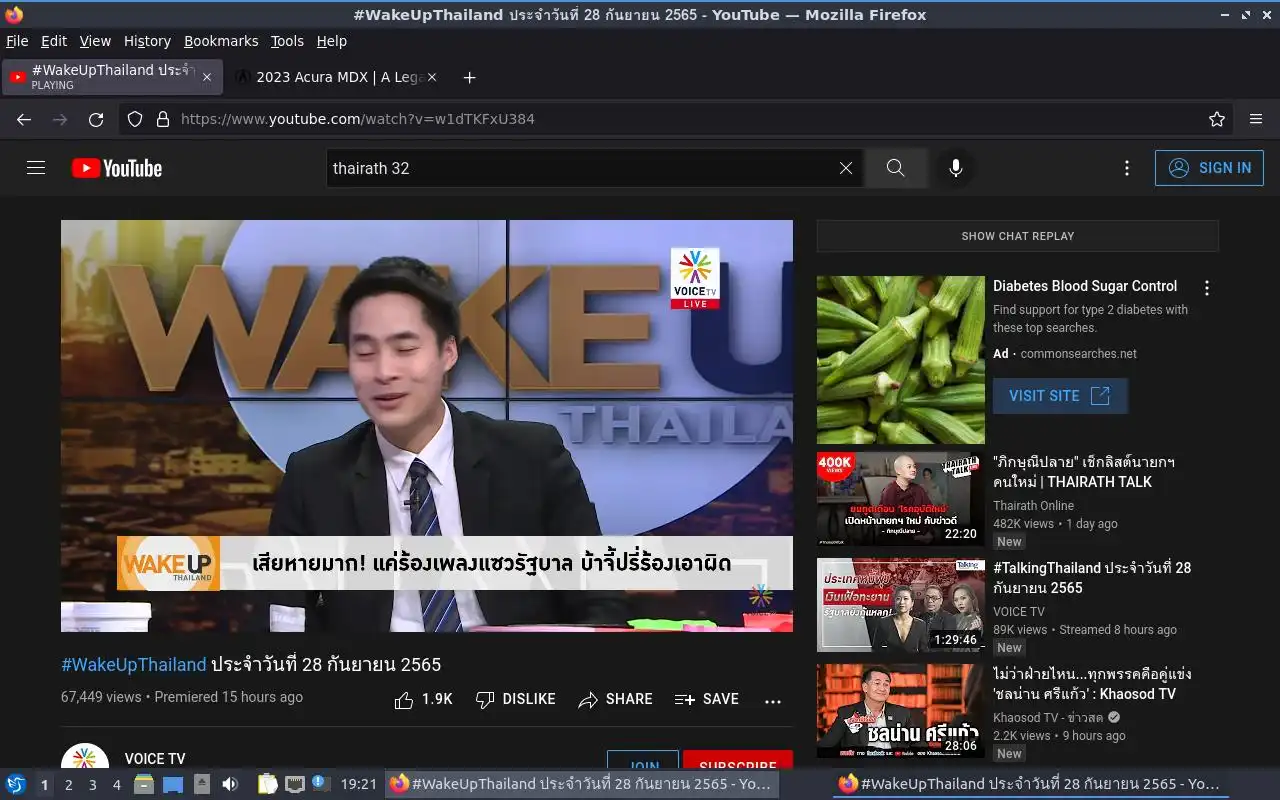Switch to workspace 2 in the pager
Viewport: 1280px width, 800px height.
coord(68,785)
